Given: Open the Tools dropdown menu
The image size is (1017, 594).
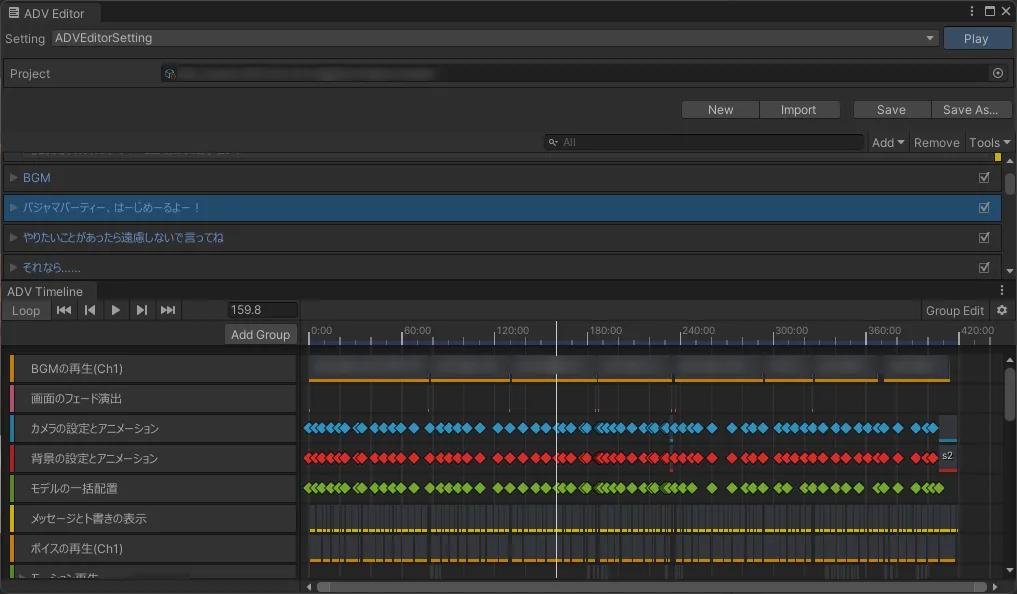Looking at the screenshot, I should click(x=989, y=143).
